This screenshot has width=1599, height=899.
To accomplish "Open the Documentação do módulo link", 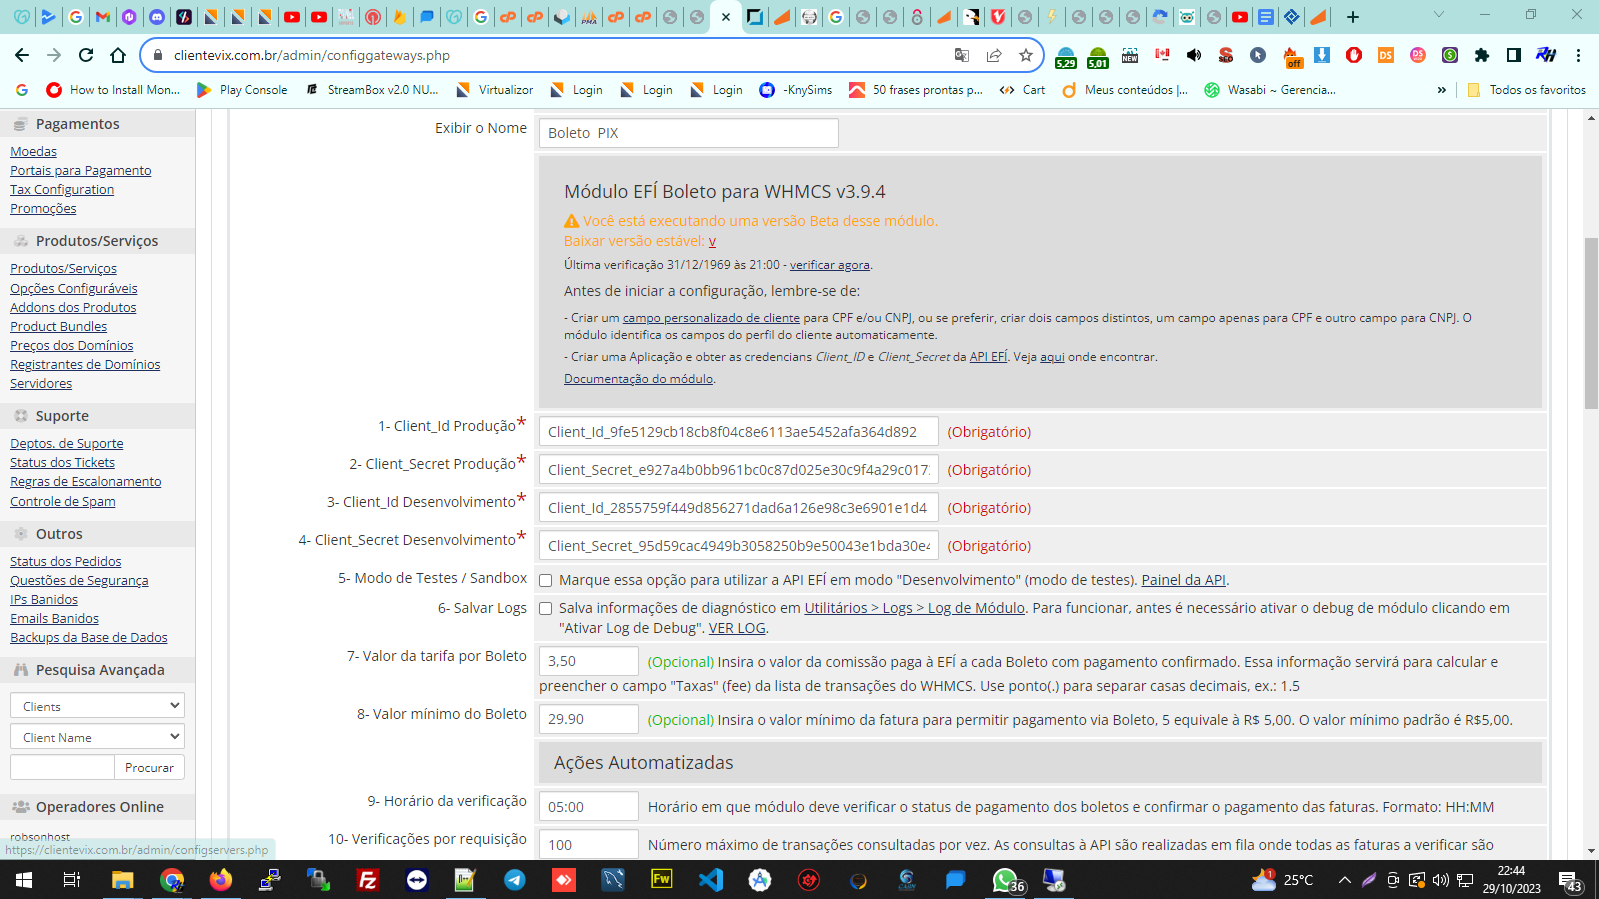I will pyautogui.click(x=638, y=379).
